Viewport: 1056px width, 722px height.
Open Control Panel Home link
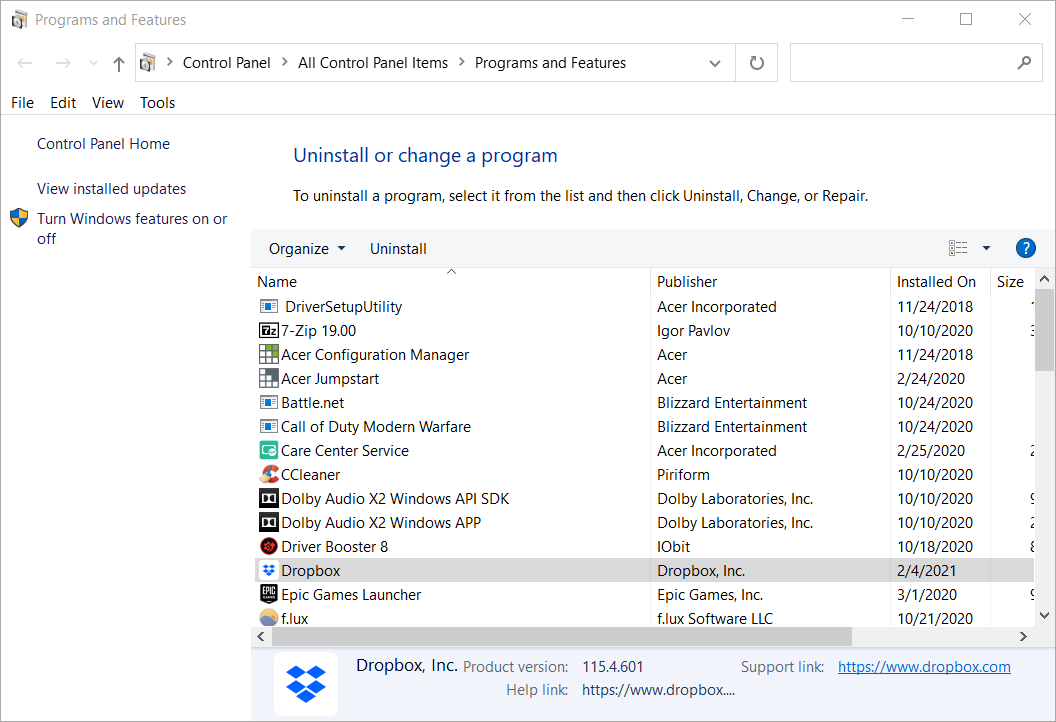pos(103,143)
